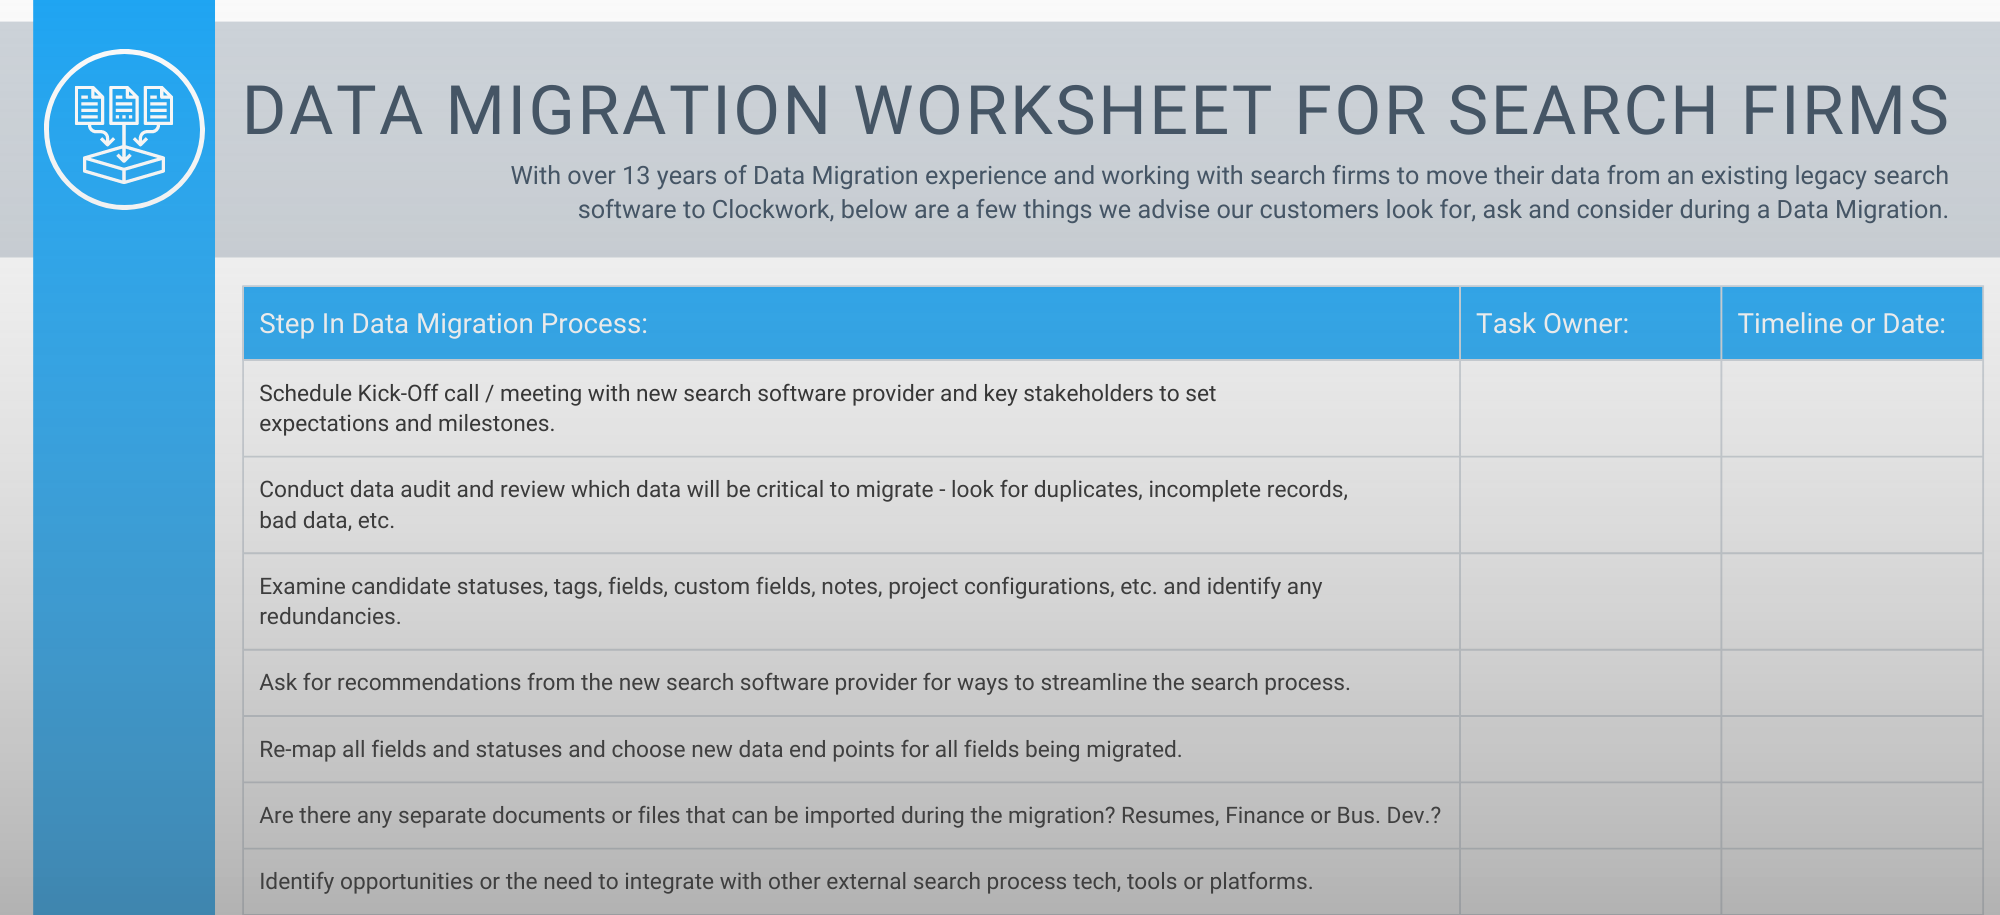Click the 'Data Migration Worksheet for Search Firms' title
2000x915 pixels.
click(x=1096, y=110)
